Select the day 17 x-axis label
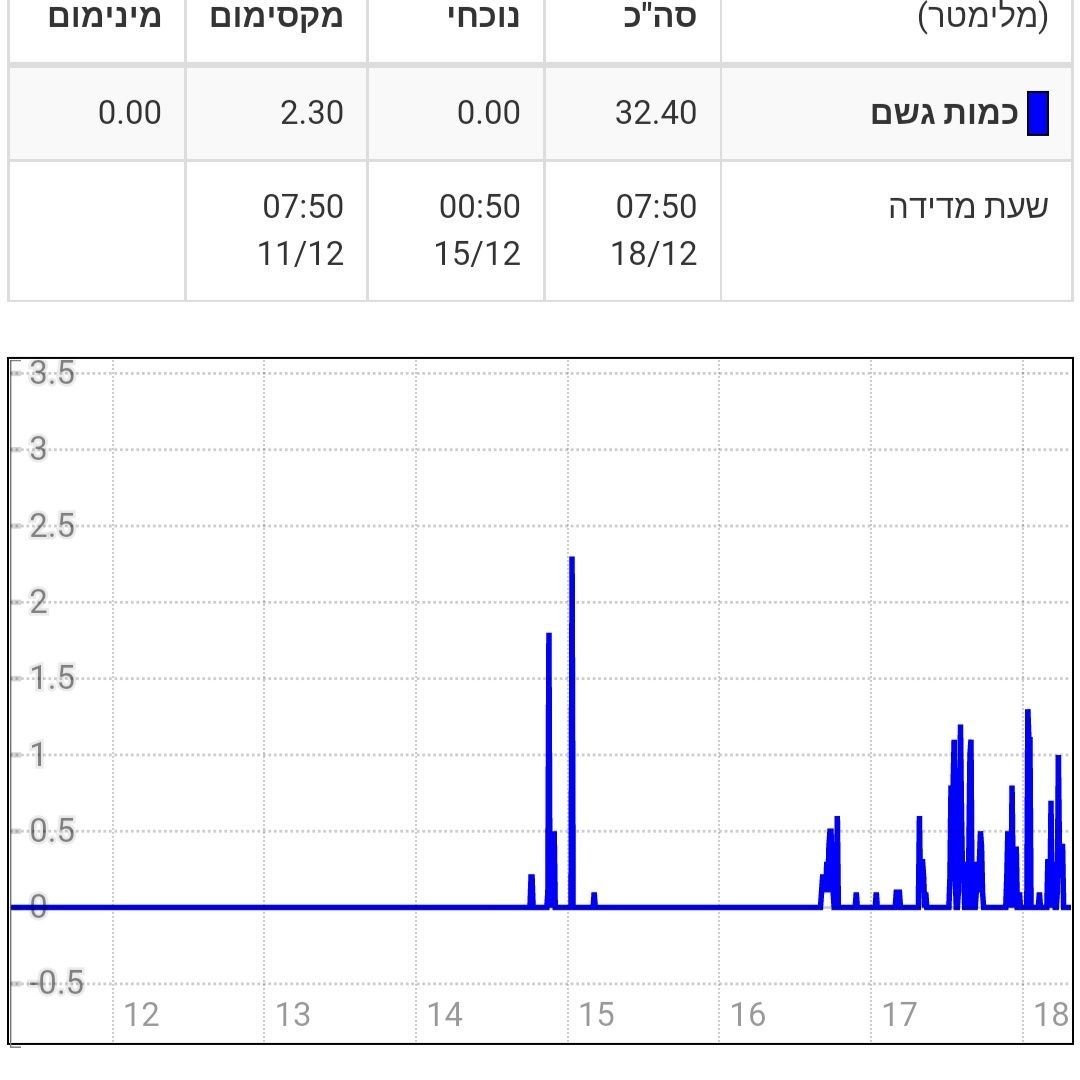1080x1080 pixels. 899,1015
